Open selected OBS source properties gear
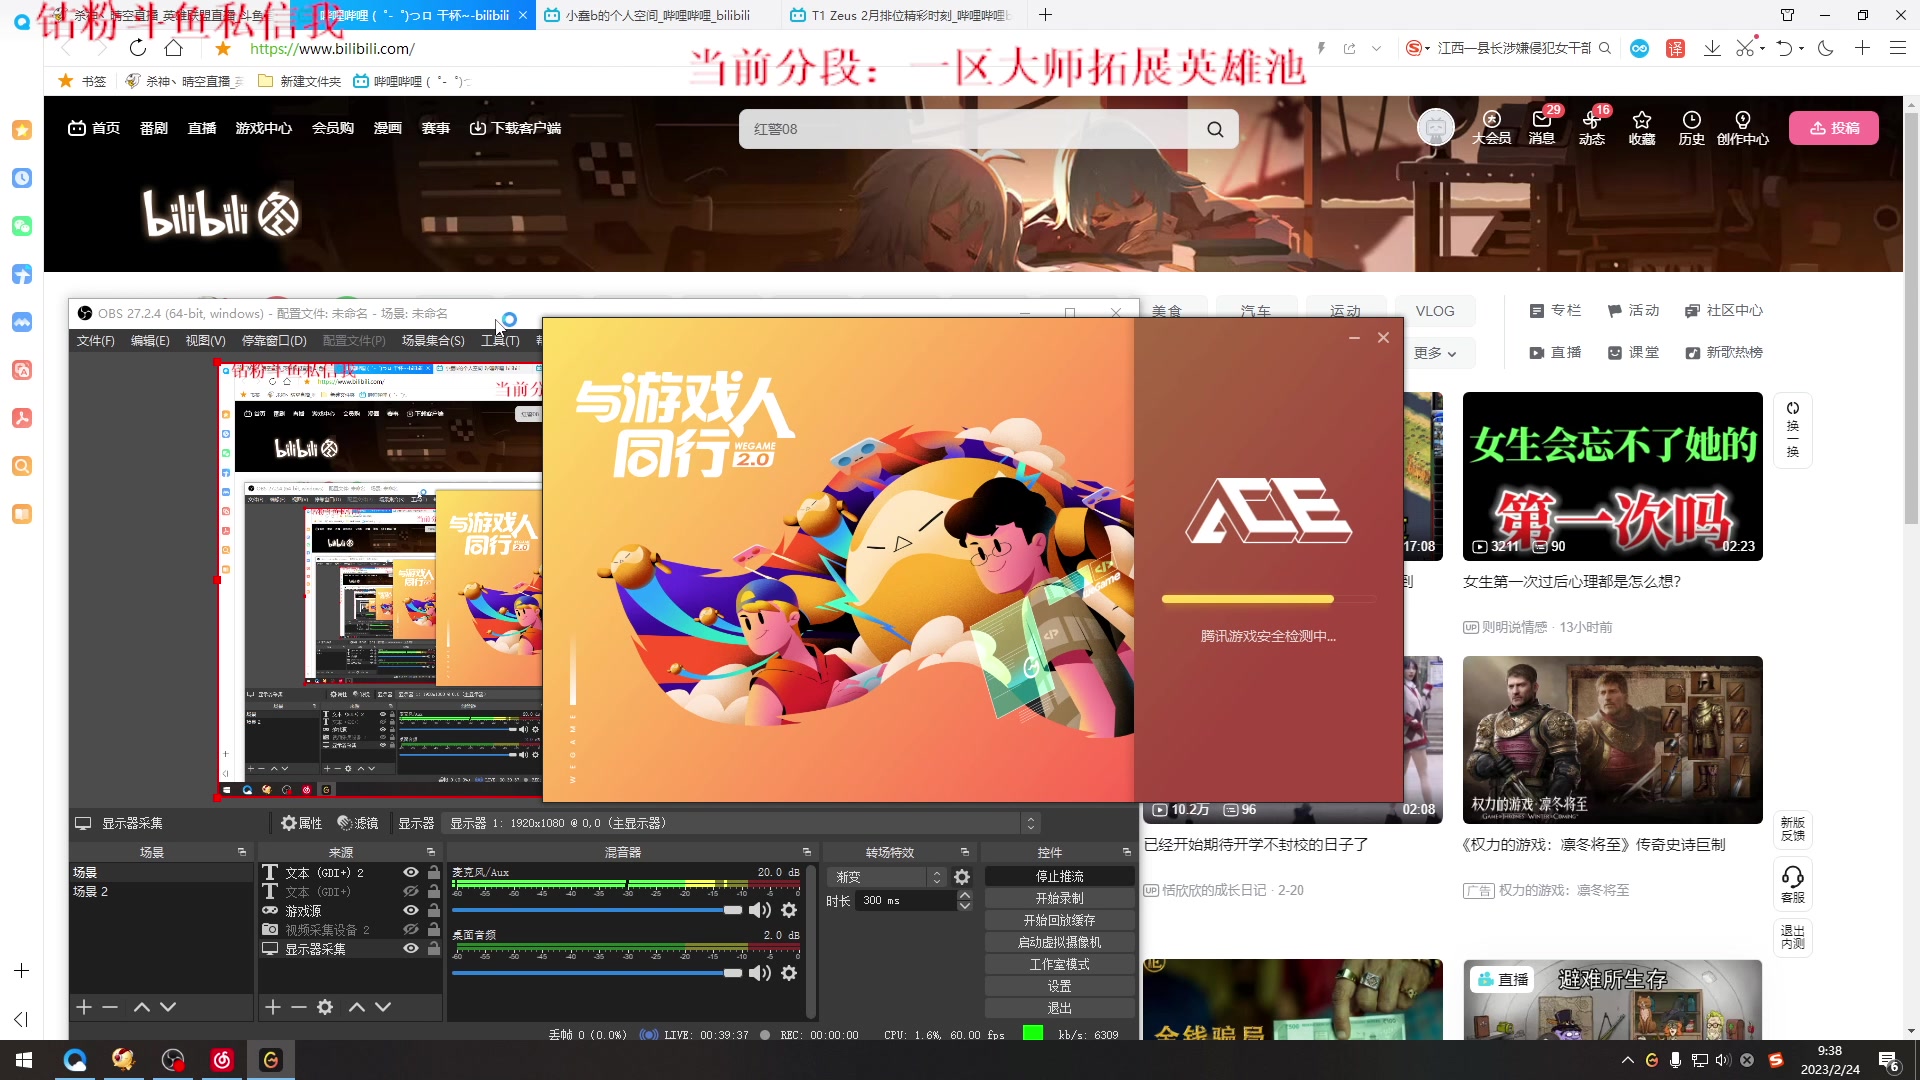The width and height of the screenshot is (1920, 1080). 325,1007
